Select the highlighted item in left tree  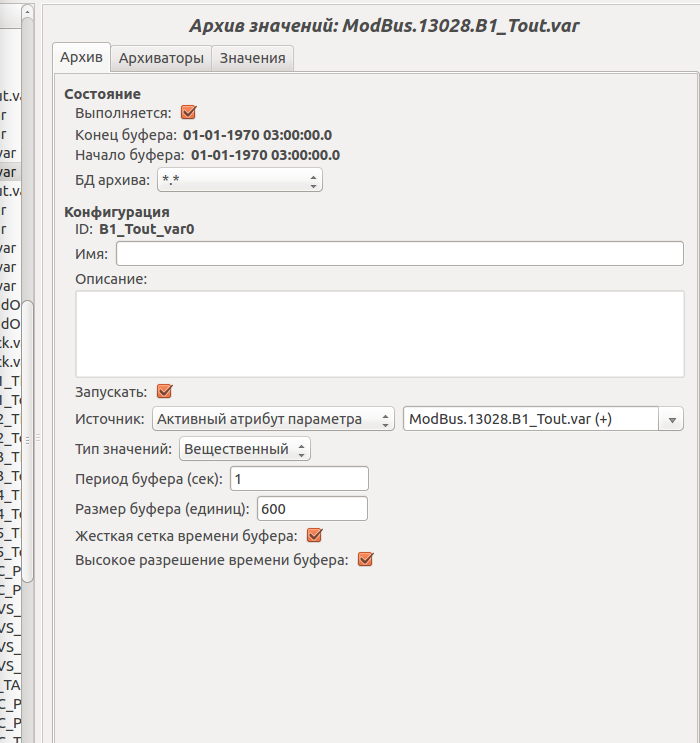[x=8, y=172]
